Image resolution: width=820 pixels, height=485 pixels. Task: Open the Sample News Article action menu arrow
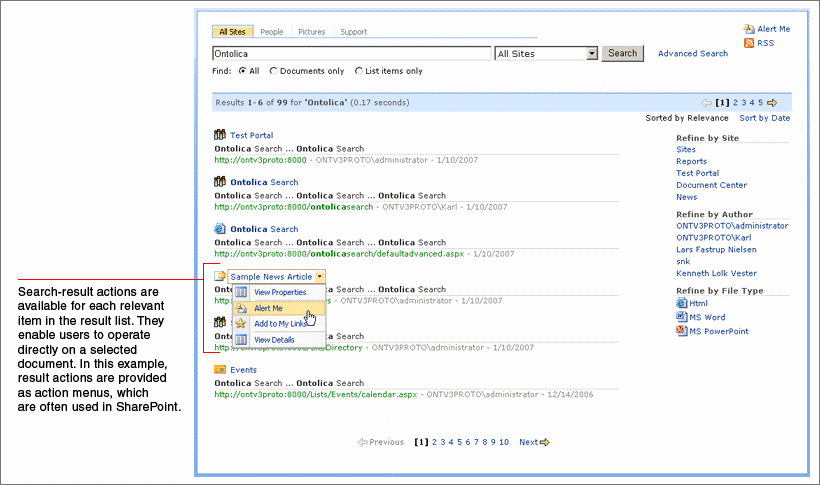[x=320, y=276]
